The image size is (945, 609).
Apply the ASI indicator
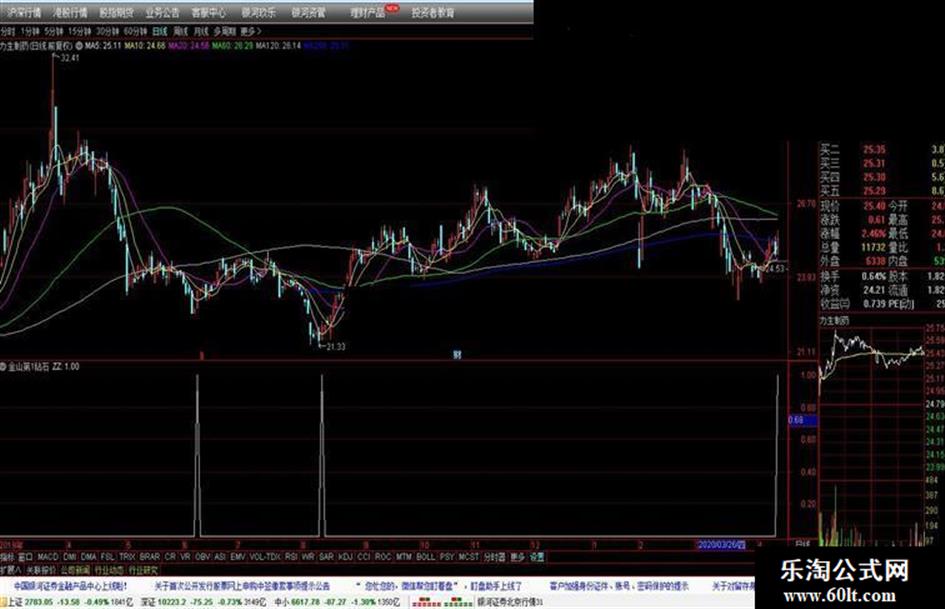(x=221, y=557)
